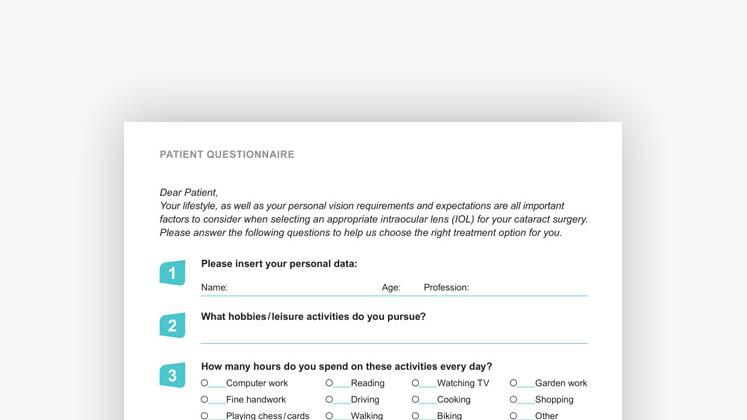Mark the Cooking option circle
This screenshot has width=747, height=420.
pyautogui.click(x=415, y=400)
